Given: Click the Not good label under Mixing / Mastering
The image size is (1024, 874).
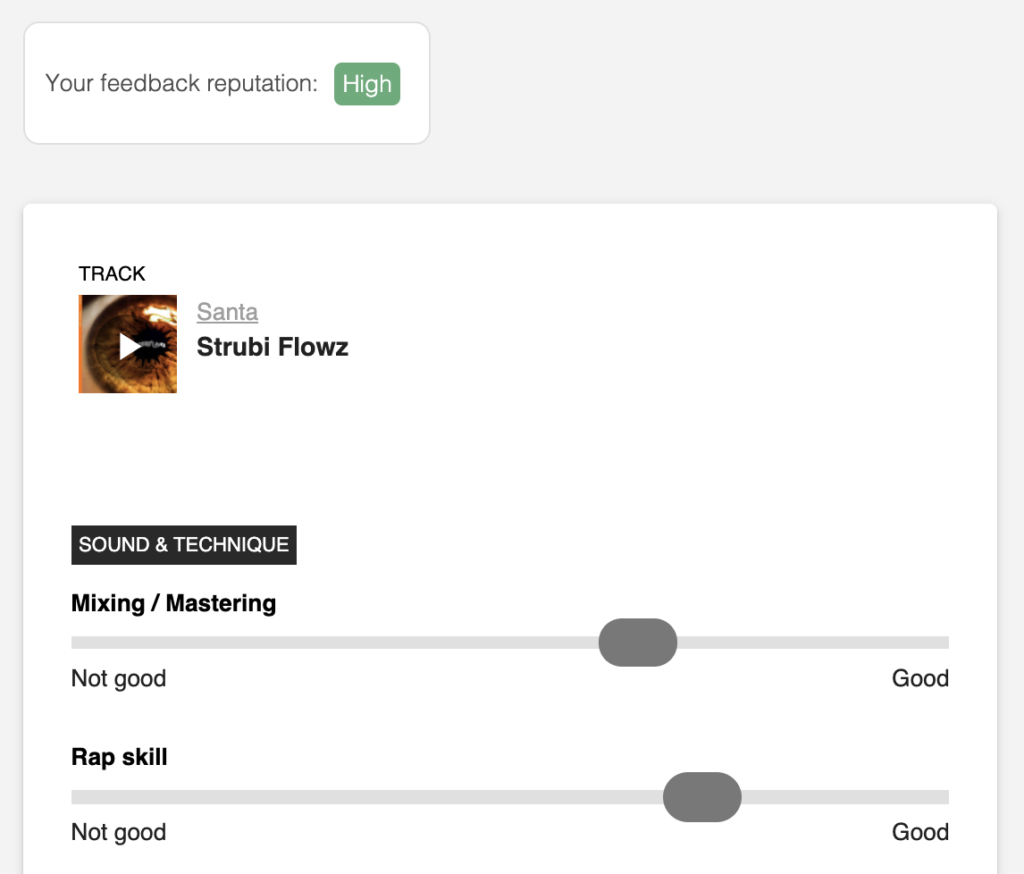Looking at the screenshot, I should [118, 679].
